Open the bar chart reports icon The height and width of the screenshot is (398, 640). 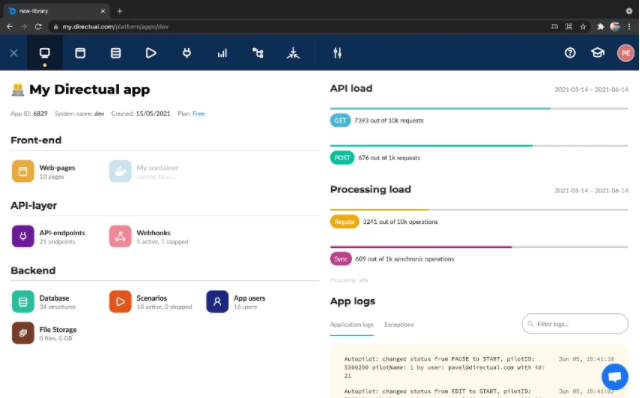coord(222,53)
